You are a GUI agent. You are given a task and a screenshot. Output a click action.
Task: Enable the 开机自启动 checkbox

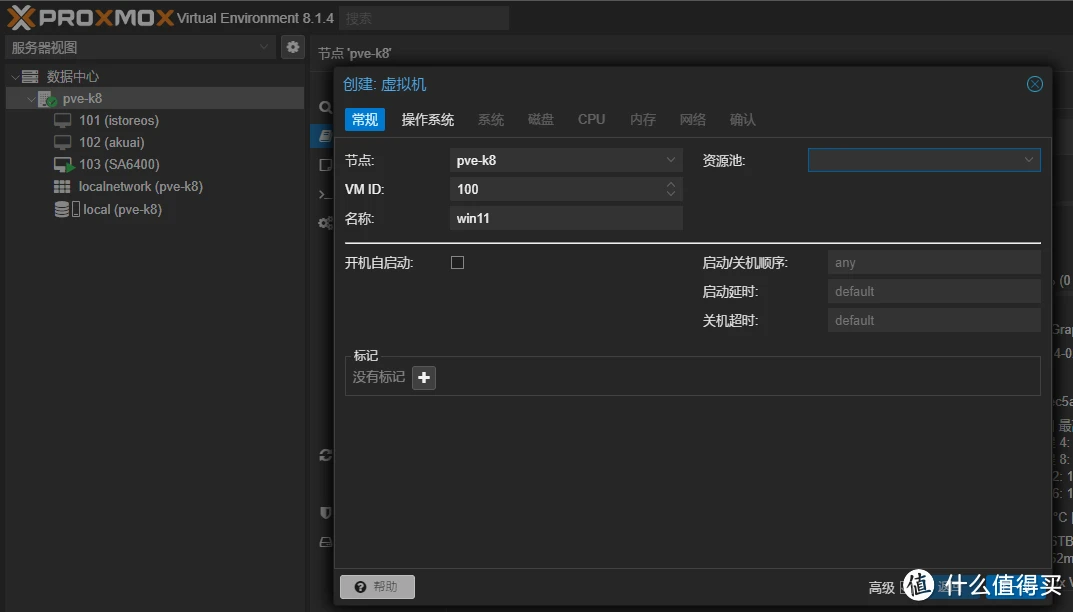coord(457,263)
